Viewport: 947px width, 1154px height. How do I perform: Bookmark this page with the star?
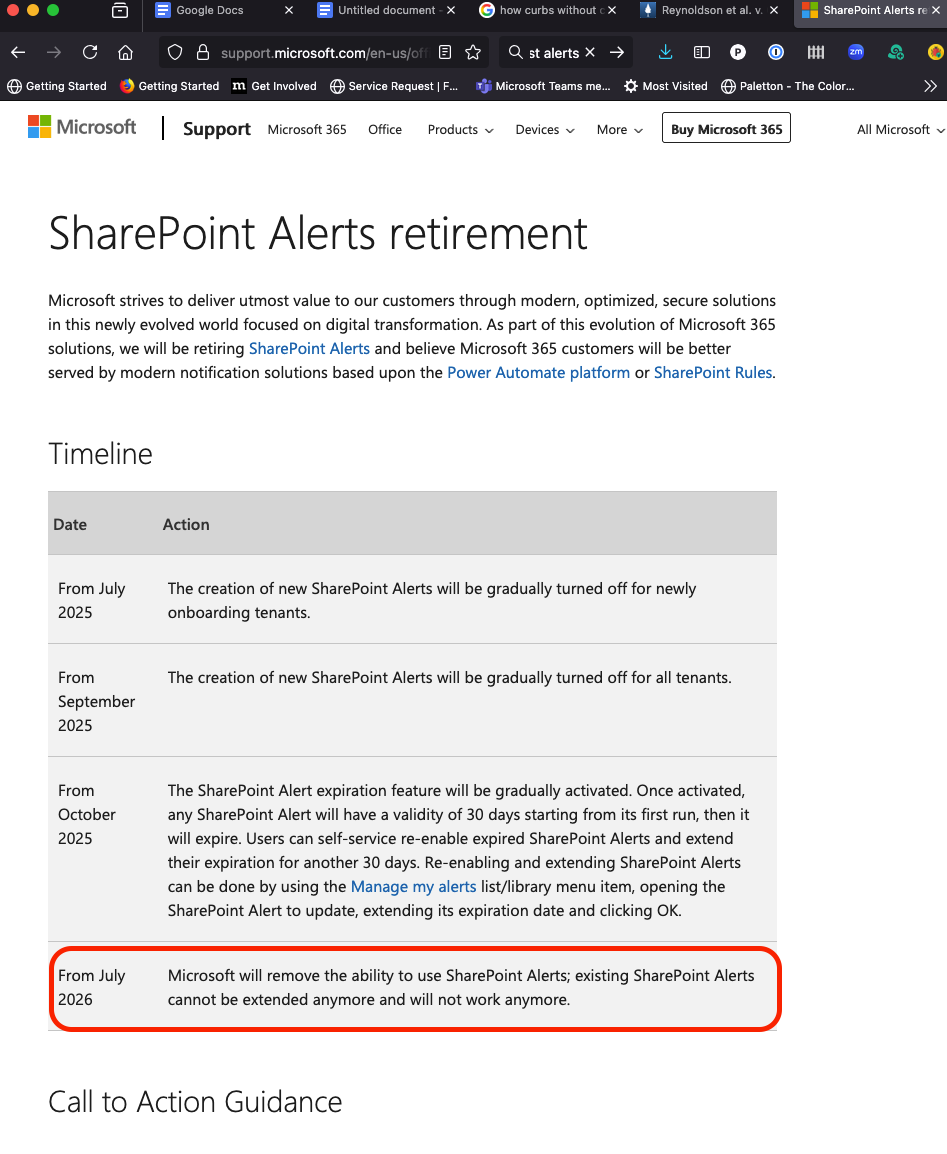pos(472,52)
